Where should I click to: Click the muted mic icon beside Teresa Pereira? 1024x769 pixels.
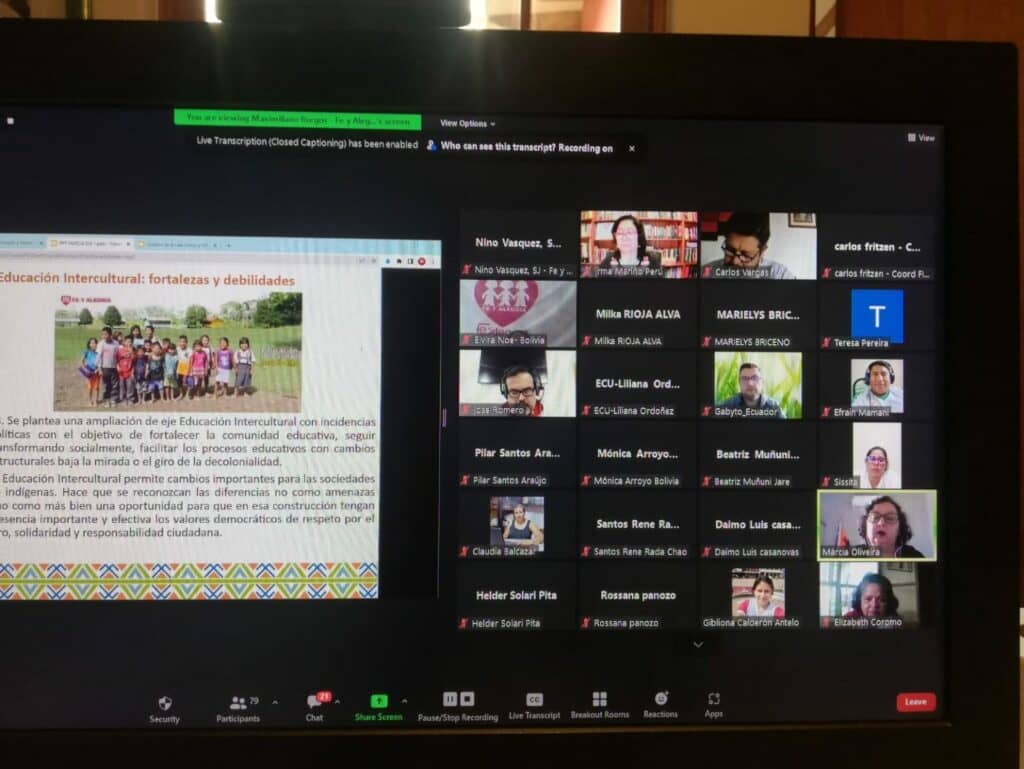tap(827, 343)
